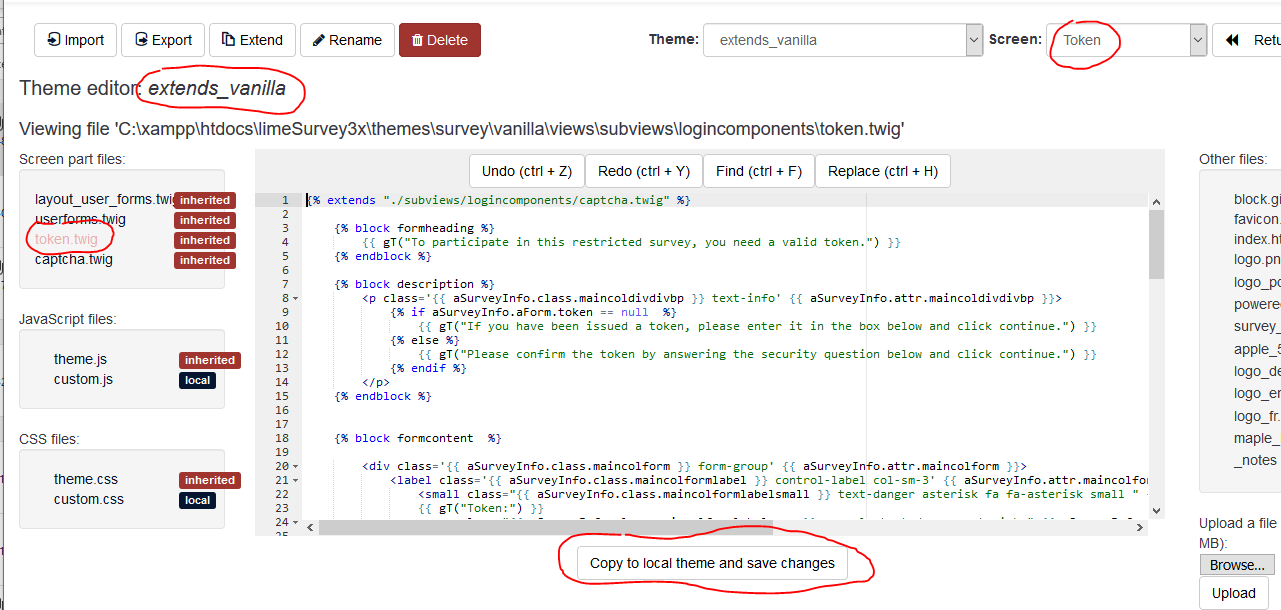
Task: Open custom.js JavaScript file
Action: pos(83,379)
